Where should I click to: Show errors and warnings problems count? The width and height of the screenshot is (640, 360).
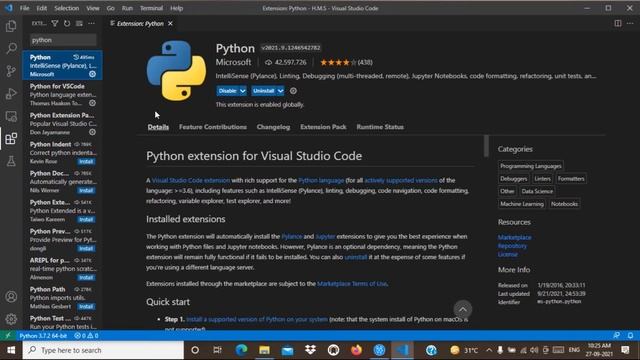tap(86, 336)
